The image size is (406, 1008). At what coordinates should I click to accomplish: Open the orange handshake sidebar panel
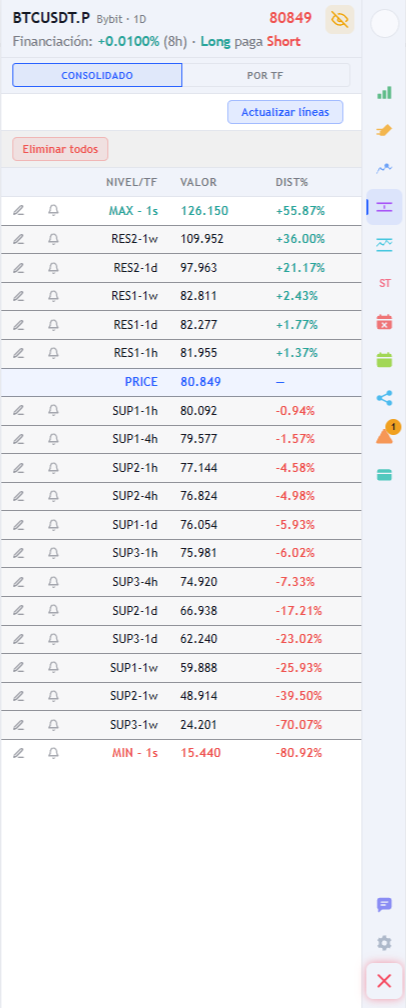coord(384,130)
